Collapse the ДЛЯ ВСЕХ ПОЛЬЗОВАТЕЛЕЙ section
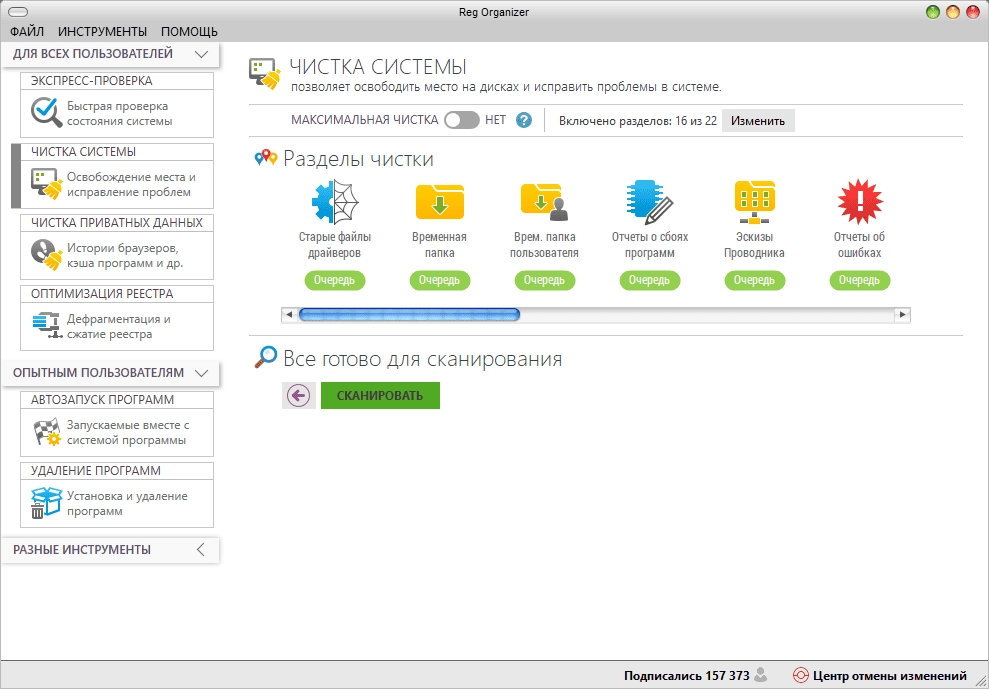The height and width of the screenshot is (689, 989). tap(201, 54)
